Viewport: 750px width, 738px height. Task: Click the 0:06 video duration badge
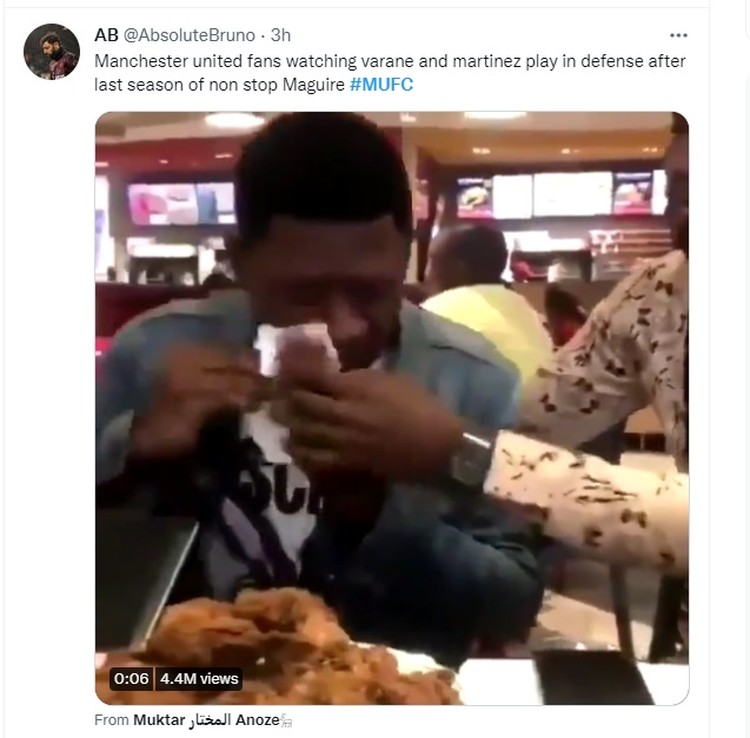(131, 679)
